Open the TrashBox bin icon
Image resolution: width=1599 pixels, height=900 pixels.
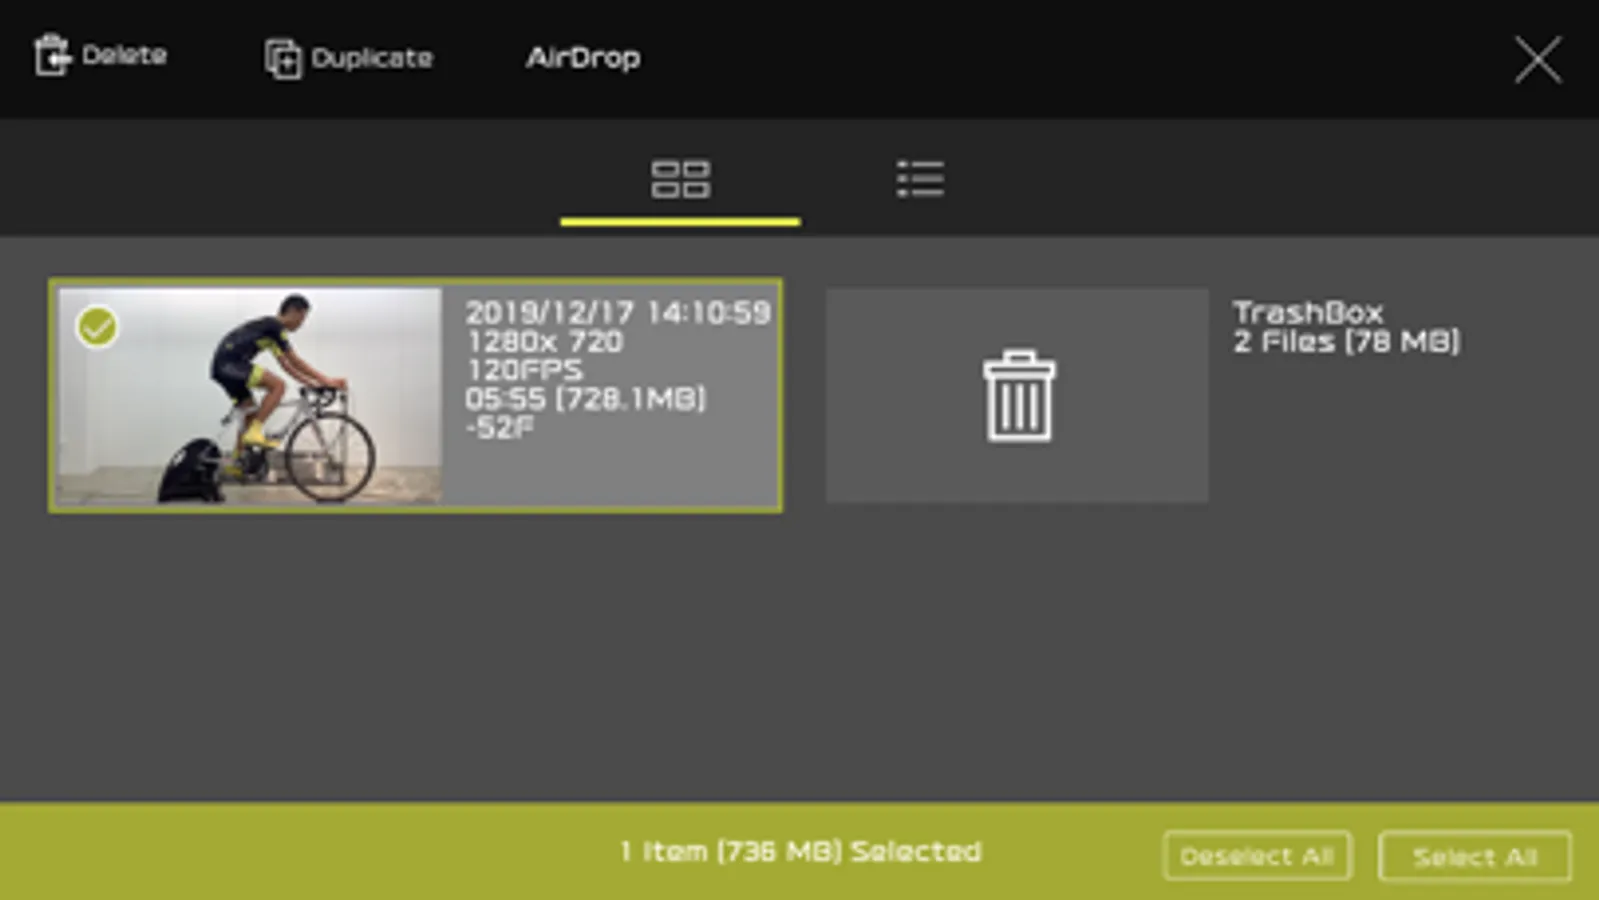1018,396
